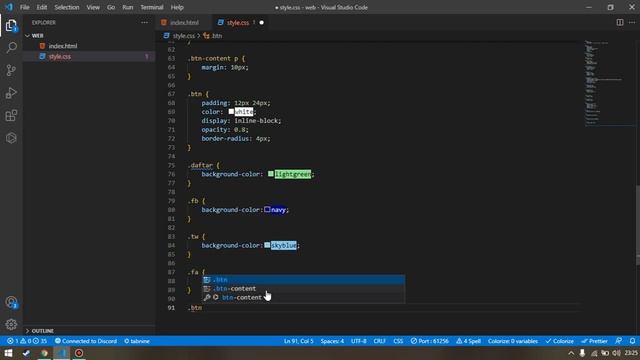Image resolution: width=640 pixels, height=360 pixels.
Task: Switch to the index.html tab
Action: (x=184, y=22)
